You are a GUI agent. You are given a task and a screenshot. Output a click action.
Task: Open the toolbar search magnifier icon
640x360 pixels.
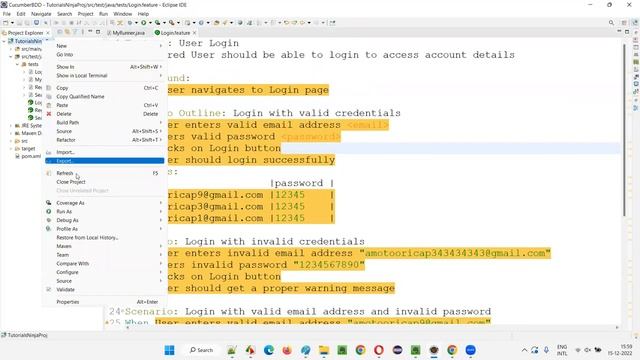pos(611,23)
